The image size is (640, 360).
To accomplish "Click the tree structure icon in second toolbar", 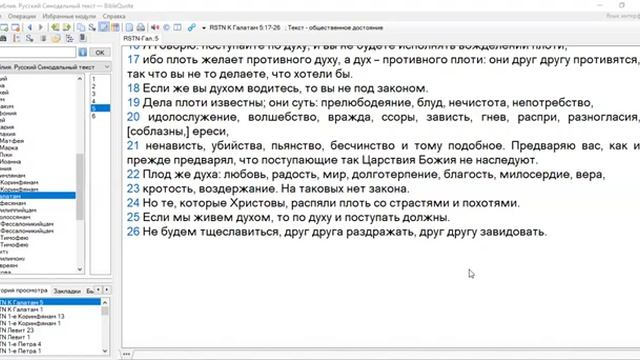I will [69, 38].
